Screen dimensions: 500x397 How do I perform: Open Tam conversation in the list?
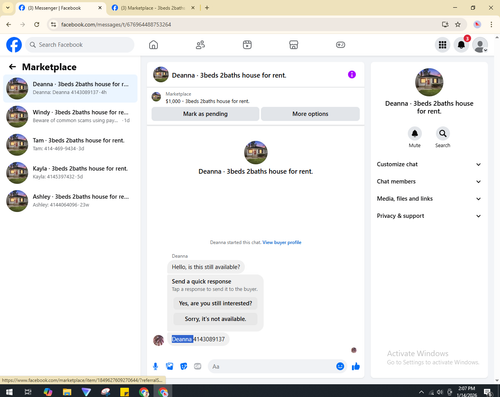click(70, 145)
